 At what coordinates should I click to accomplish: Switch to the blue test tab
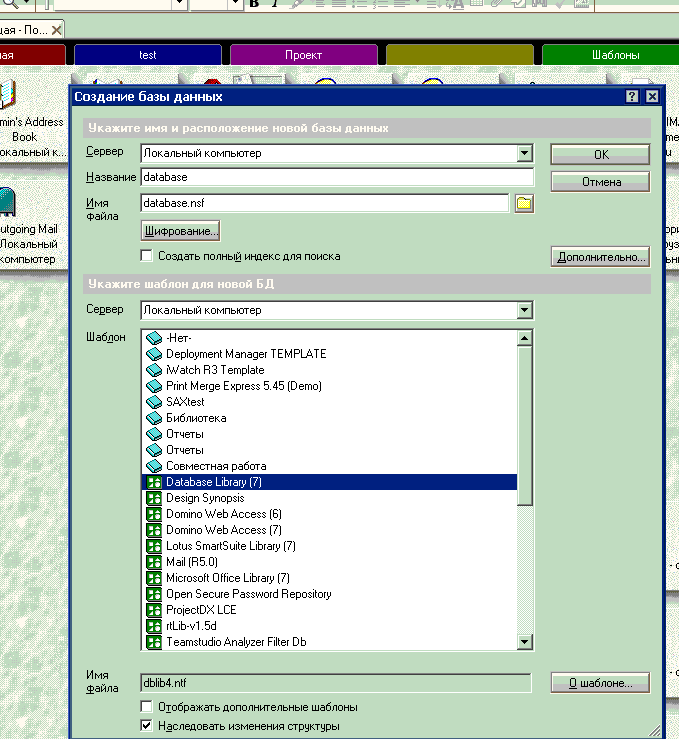[x=147, y=55]
